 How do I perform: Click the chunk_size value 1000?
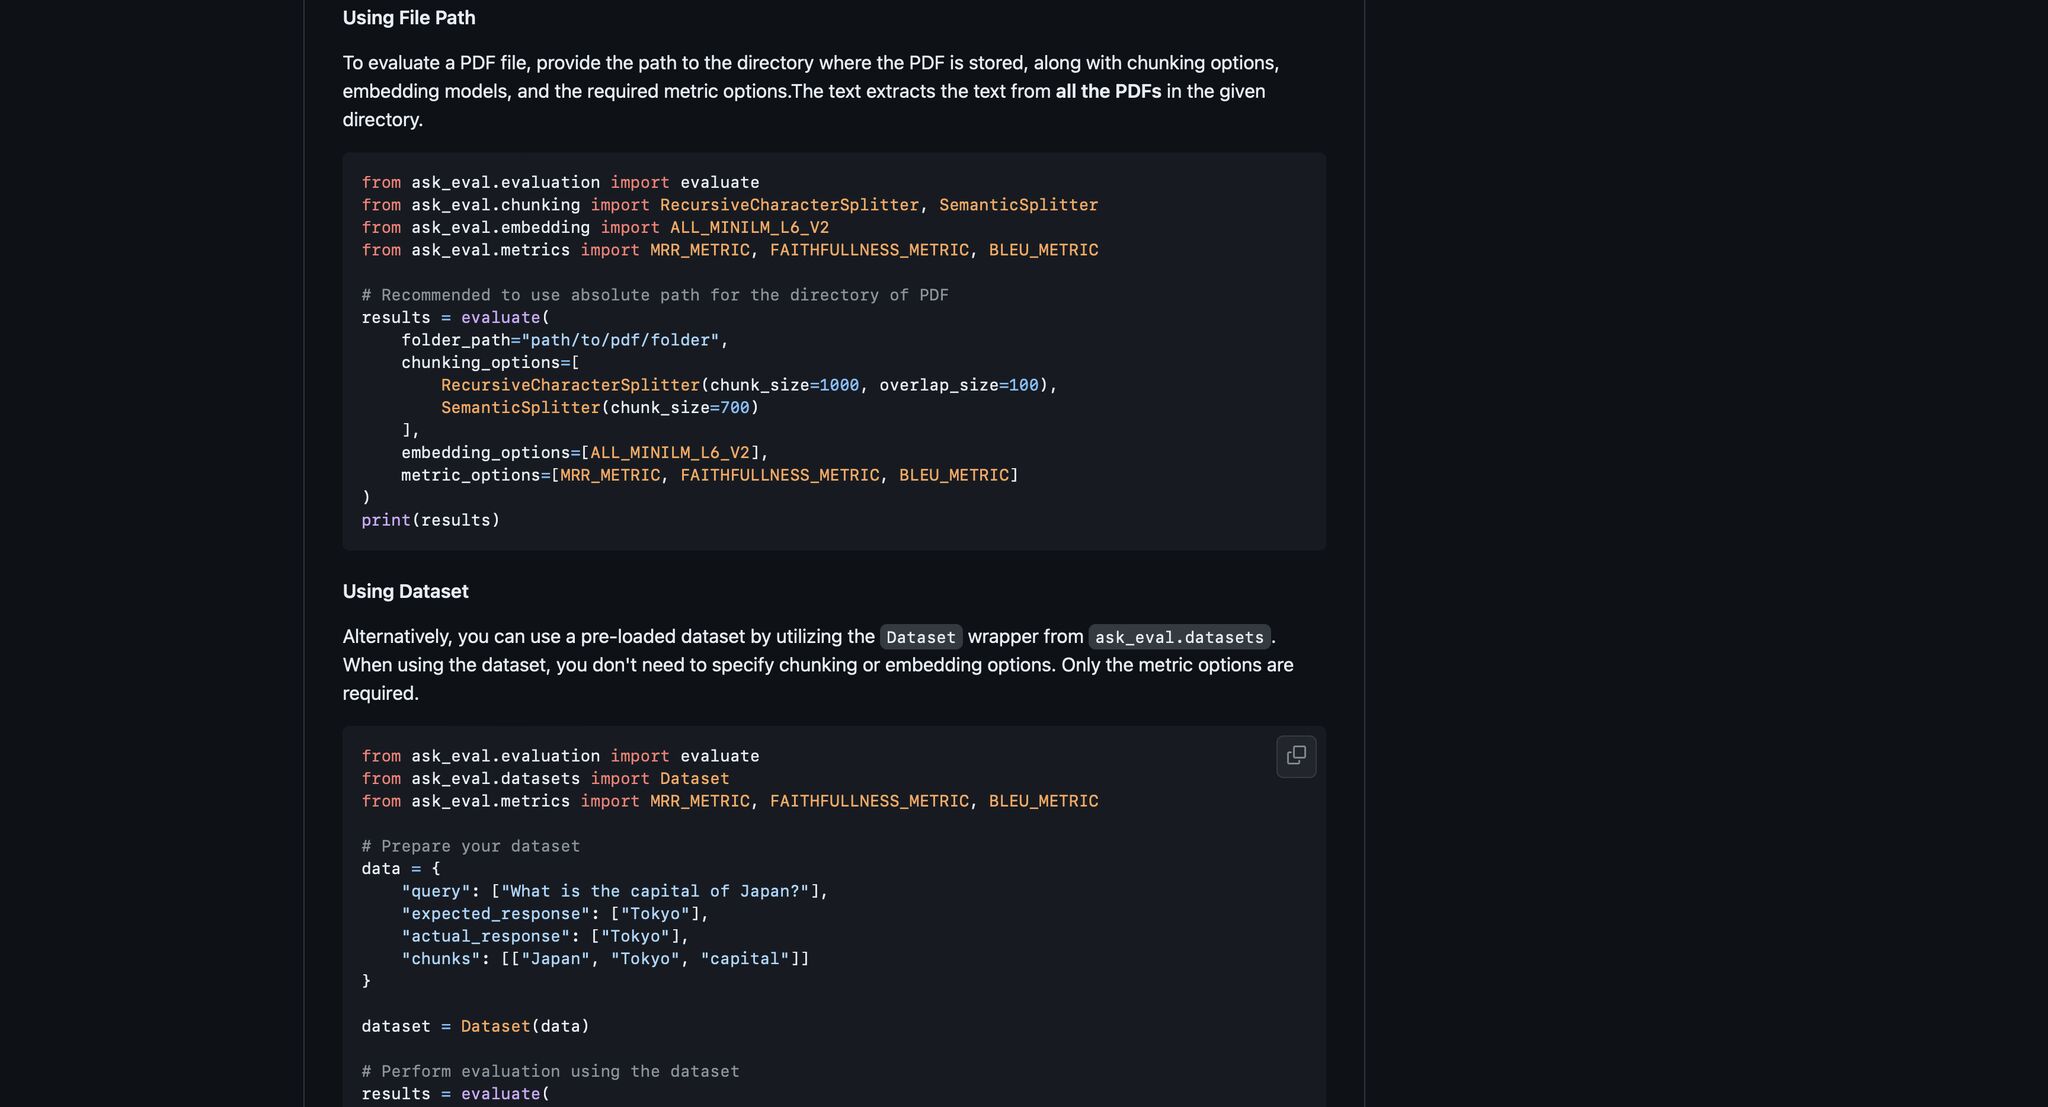[839, 385]
